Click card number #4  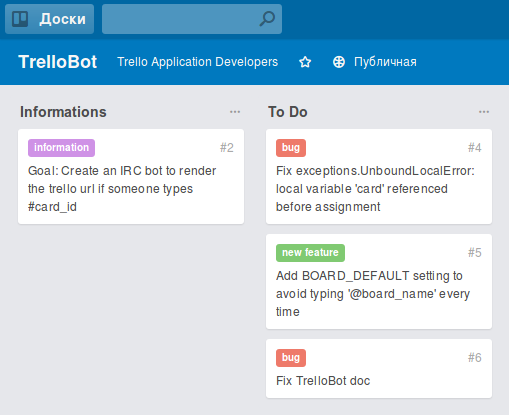coord(475,148)
